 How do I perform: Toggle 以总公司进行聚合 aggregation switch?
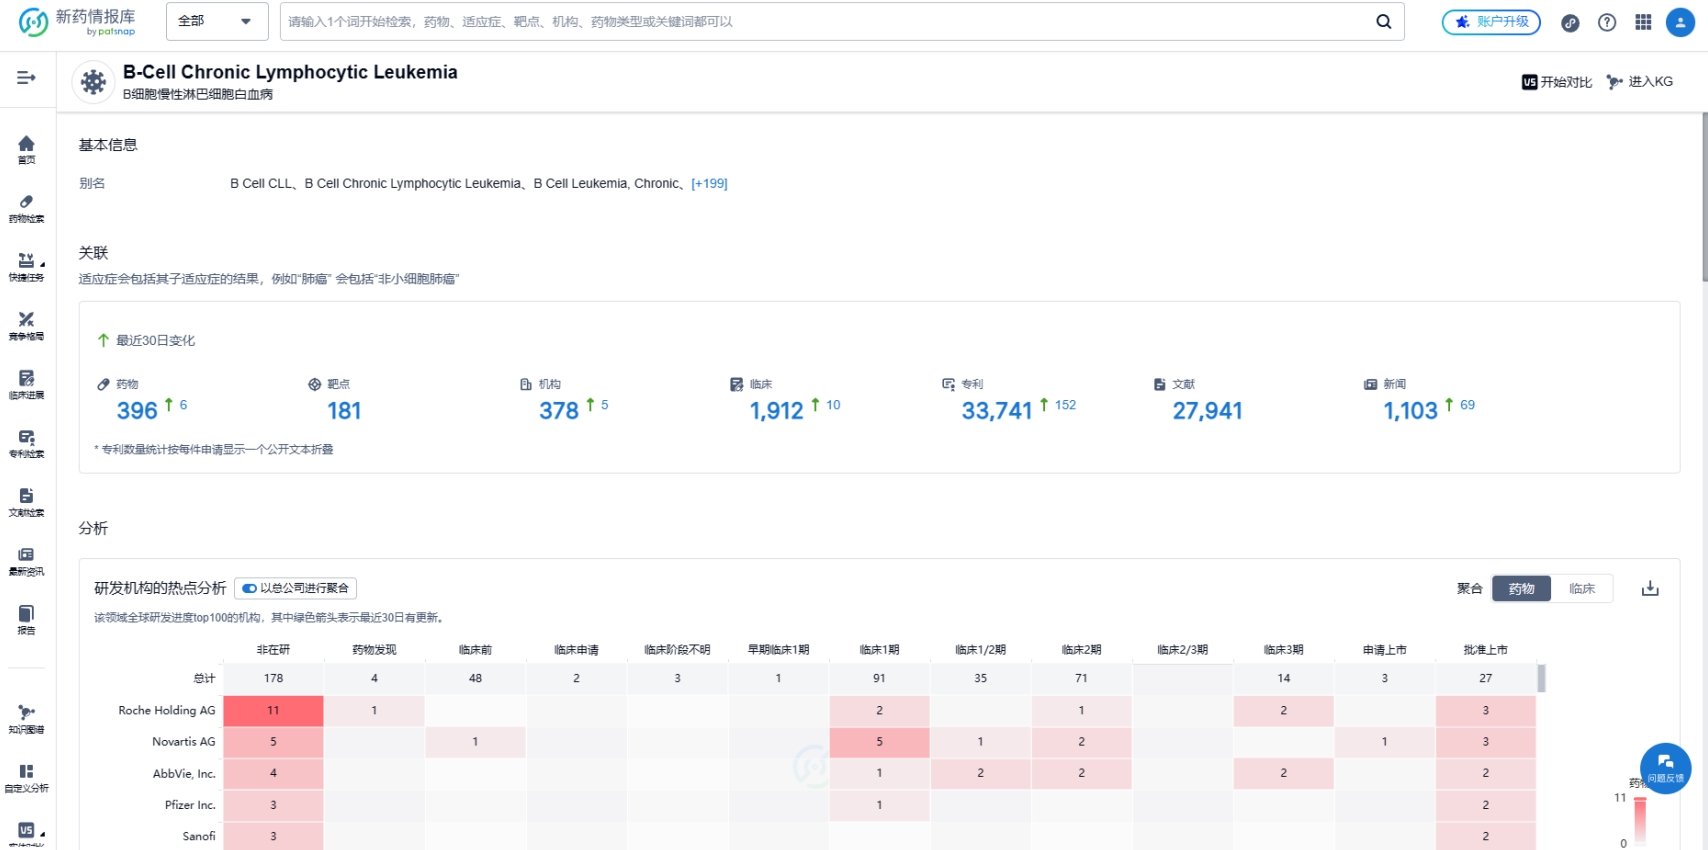coord(250,588)
